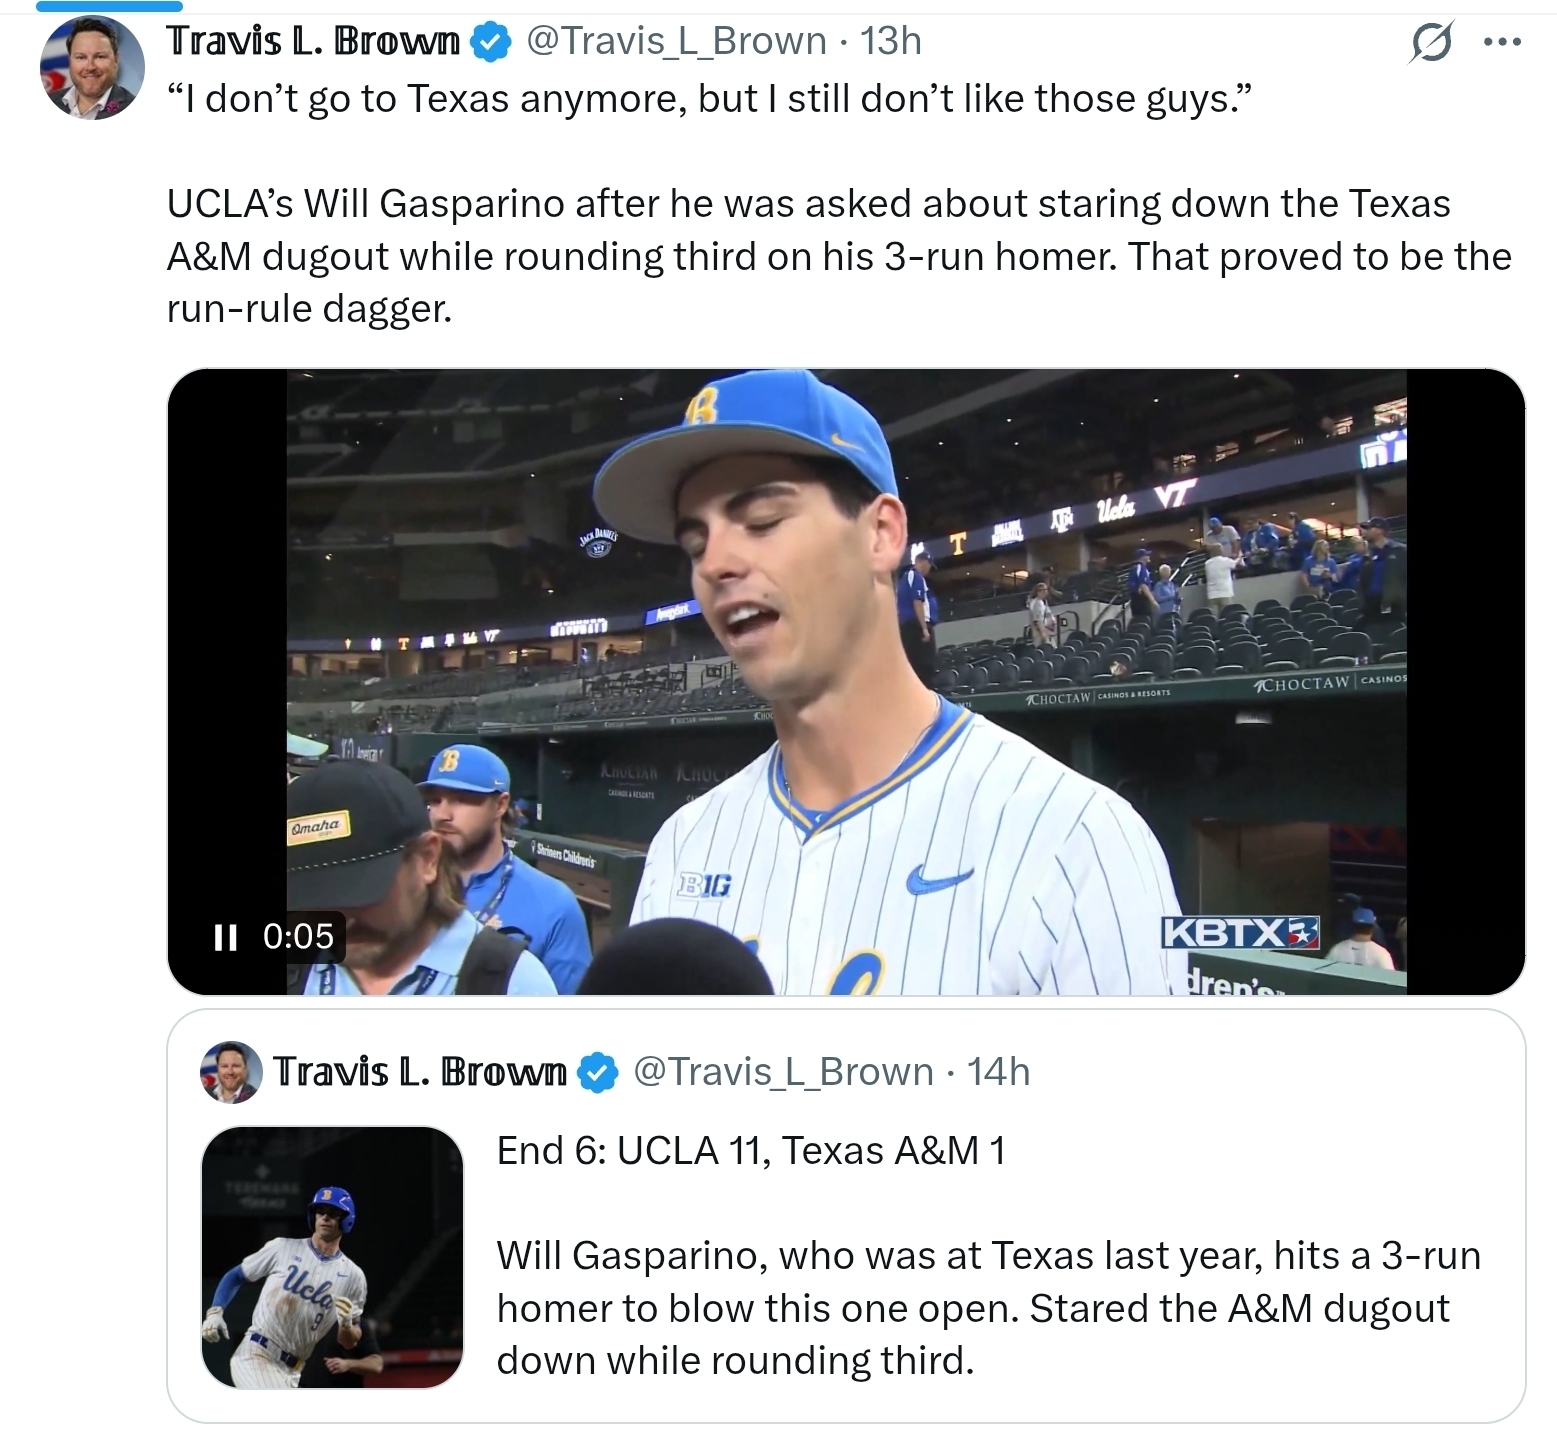The height and width of the screenshot is (1429, 1557).
Task: Open the quoted tweet's UCLA runner thumbnail
Action: point(332,1257)
